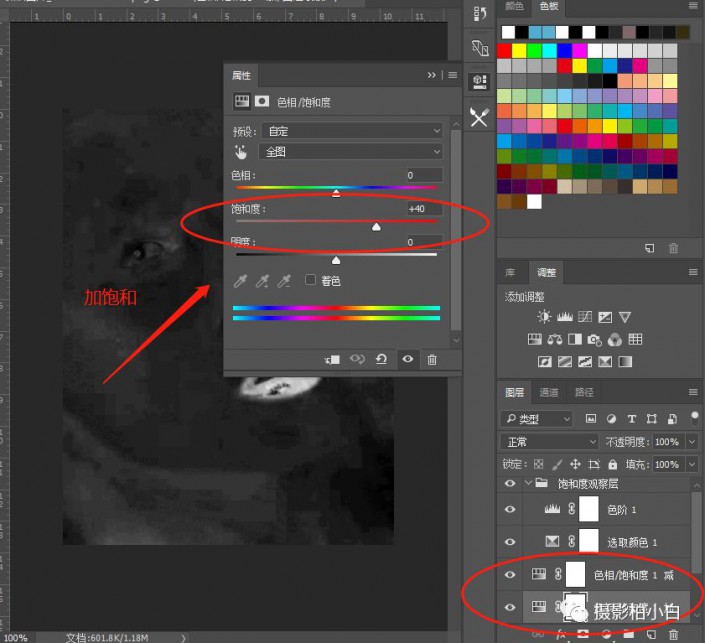This screenshot has width=705, height=643.
Task: Switch to the 库 (Libraries) tab
Action: click(x=511, y=272)
